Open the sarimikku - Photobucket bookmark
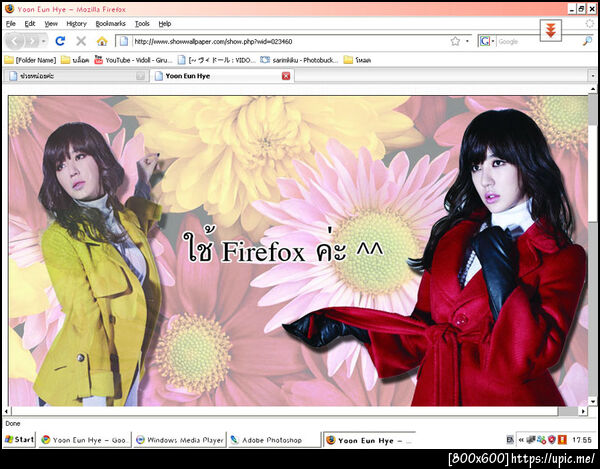Image resolution: width=600 pixels, height=469 pixels. click(299, 60)
